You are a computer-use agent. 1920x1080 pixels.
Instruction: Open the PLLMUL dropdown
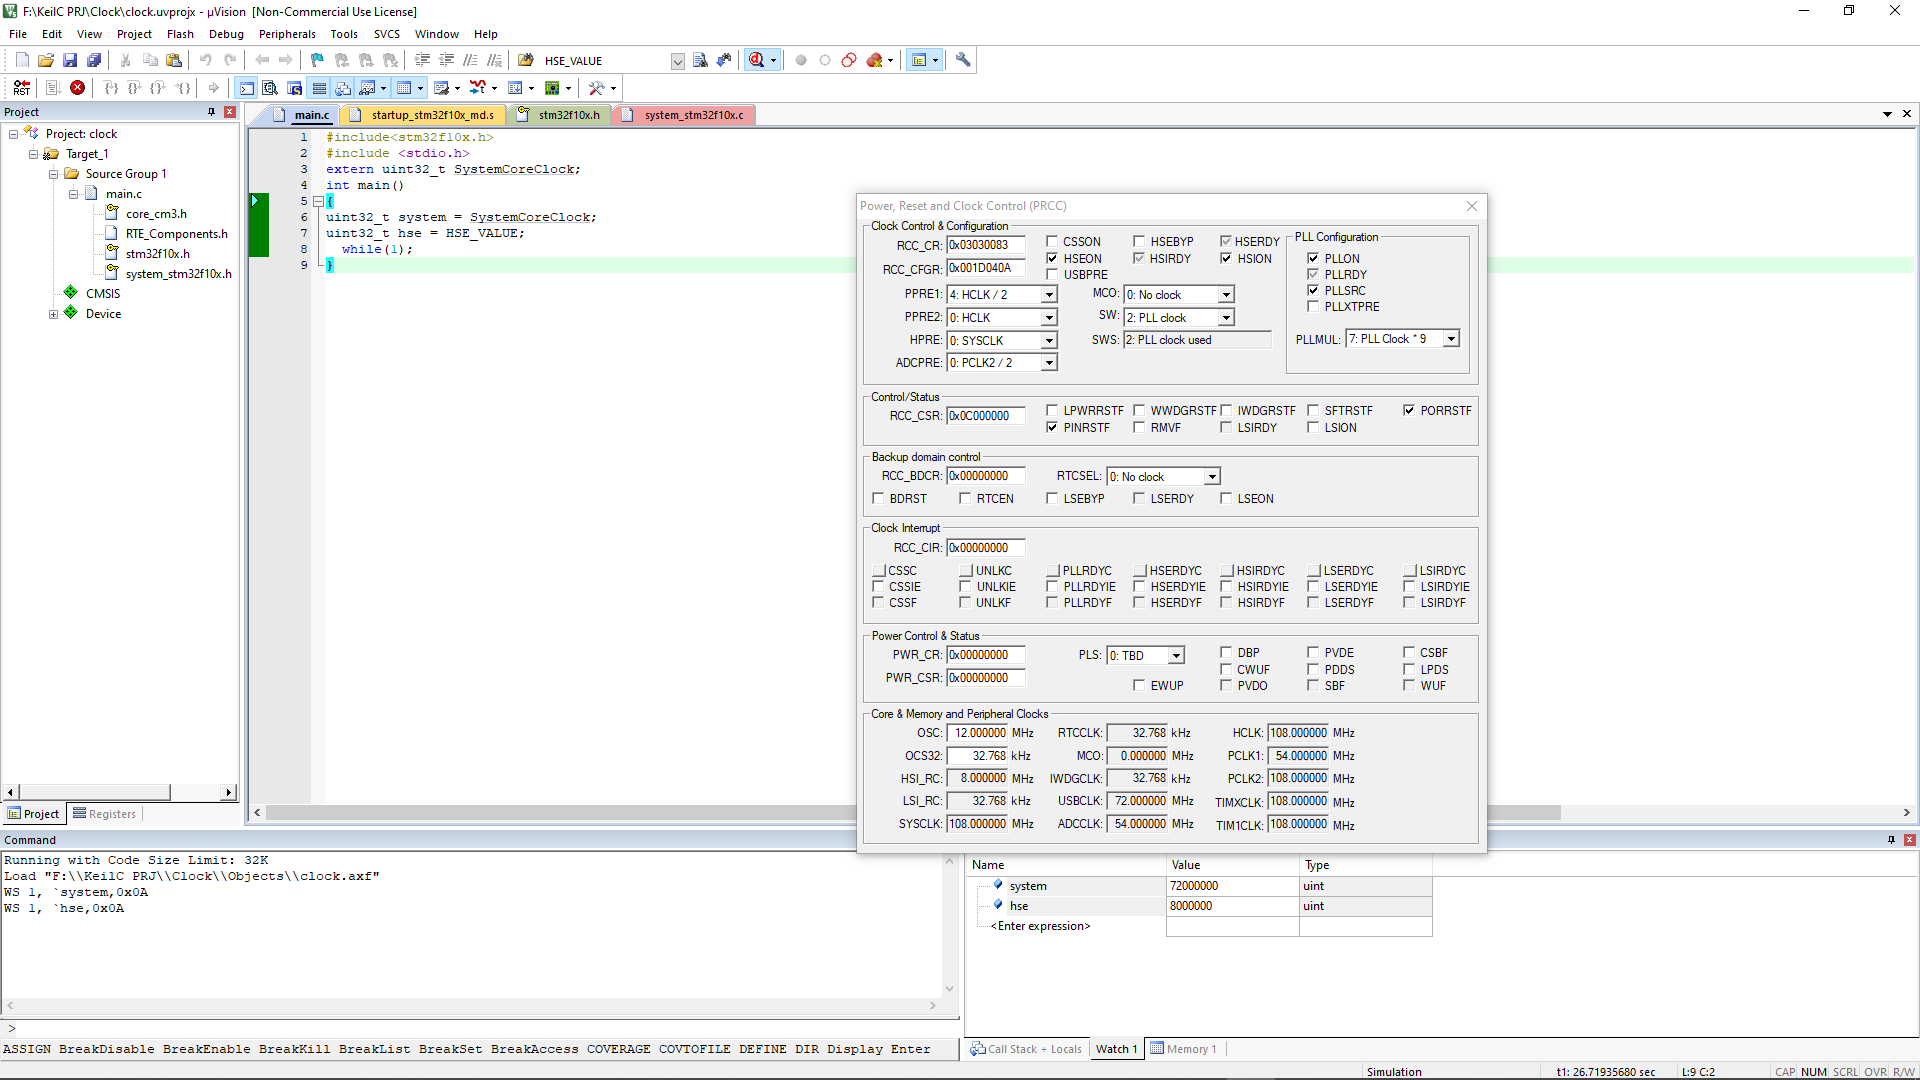pos(1452,339)
